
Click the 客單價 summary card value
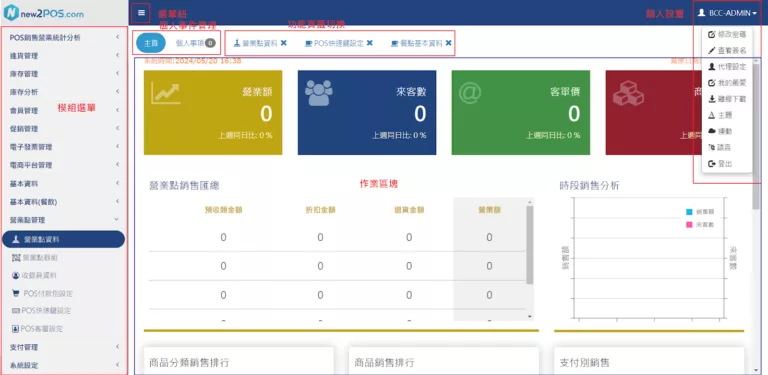click(x=574, y=114)
